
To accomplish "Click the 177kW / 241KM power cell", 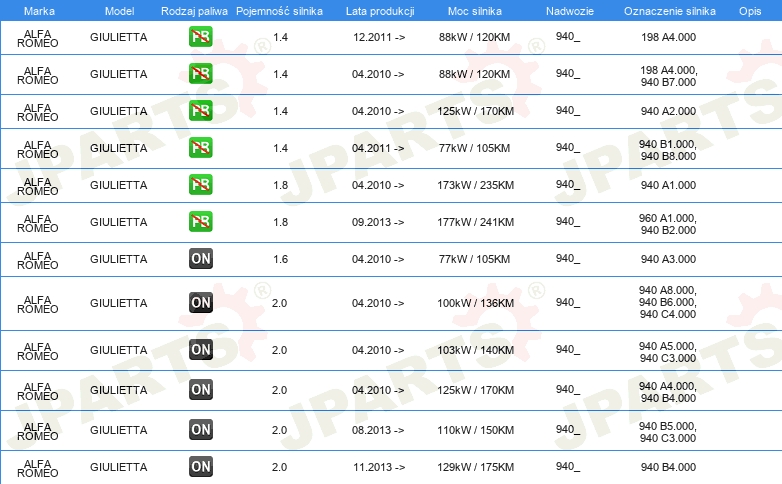I will (475, 222).
